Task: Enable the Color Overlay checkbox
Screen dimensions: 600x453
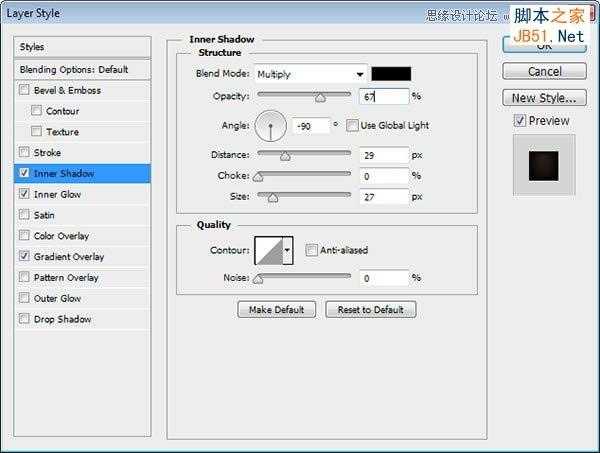Action: pos(24,235)
